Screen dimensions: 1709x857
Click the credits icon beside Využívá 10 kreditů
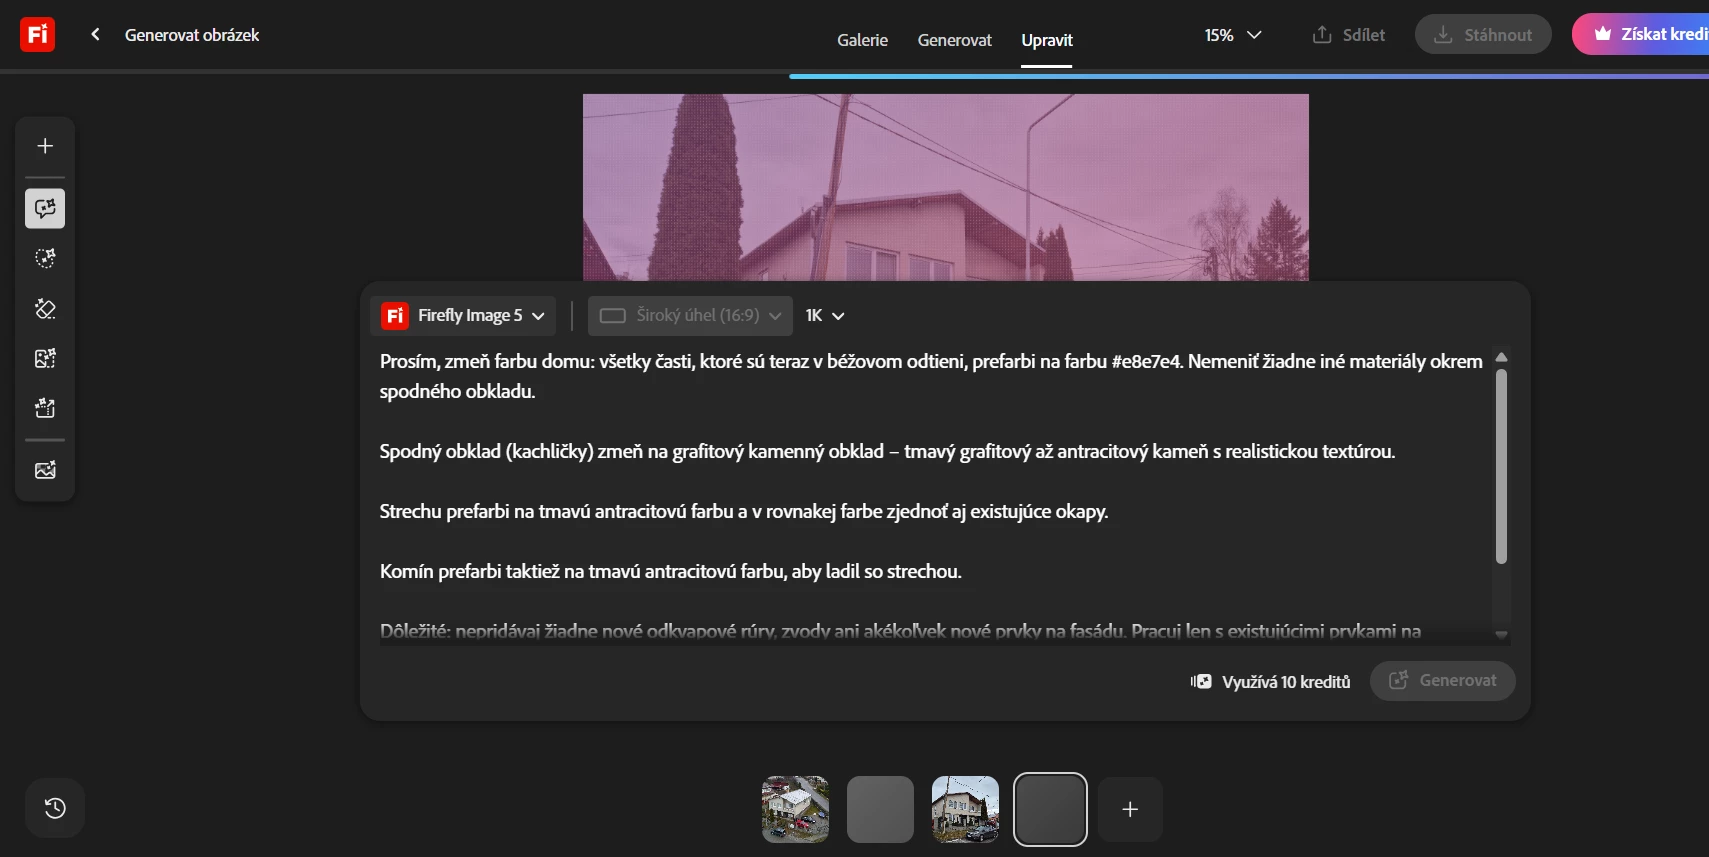pos(1201,682)
